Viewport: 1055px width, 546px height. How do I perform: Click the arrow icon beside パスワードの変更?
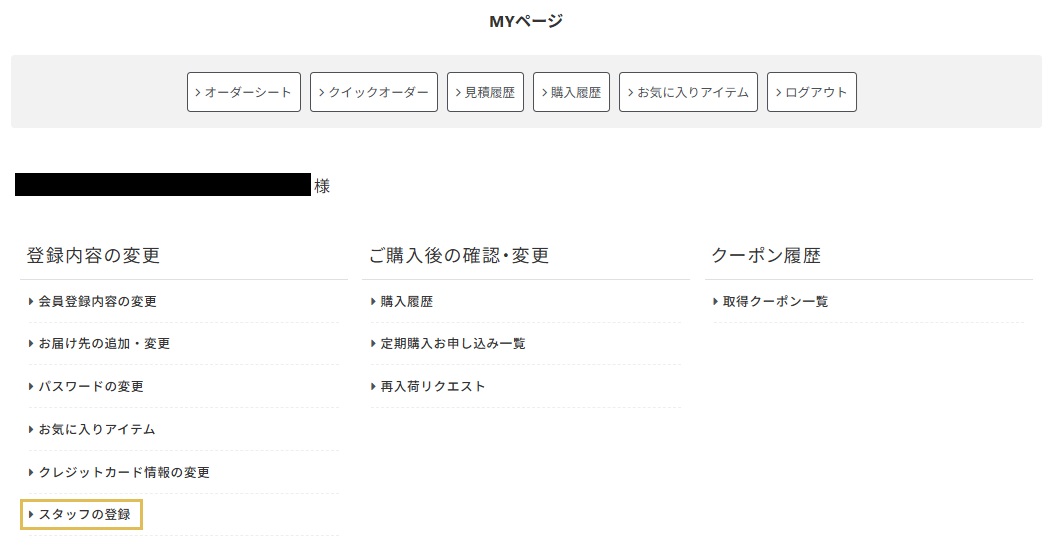(31, 387)
